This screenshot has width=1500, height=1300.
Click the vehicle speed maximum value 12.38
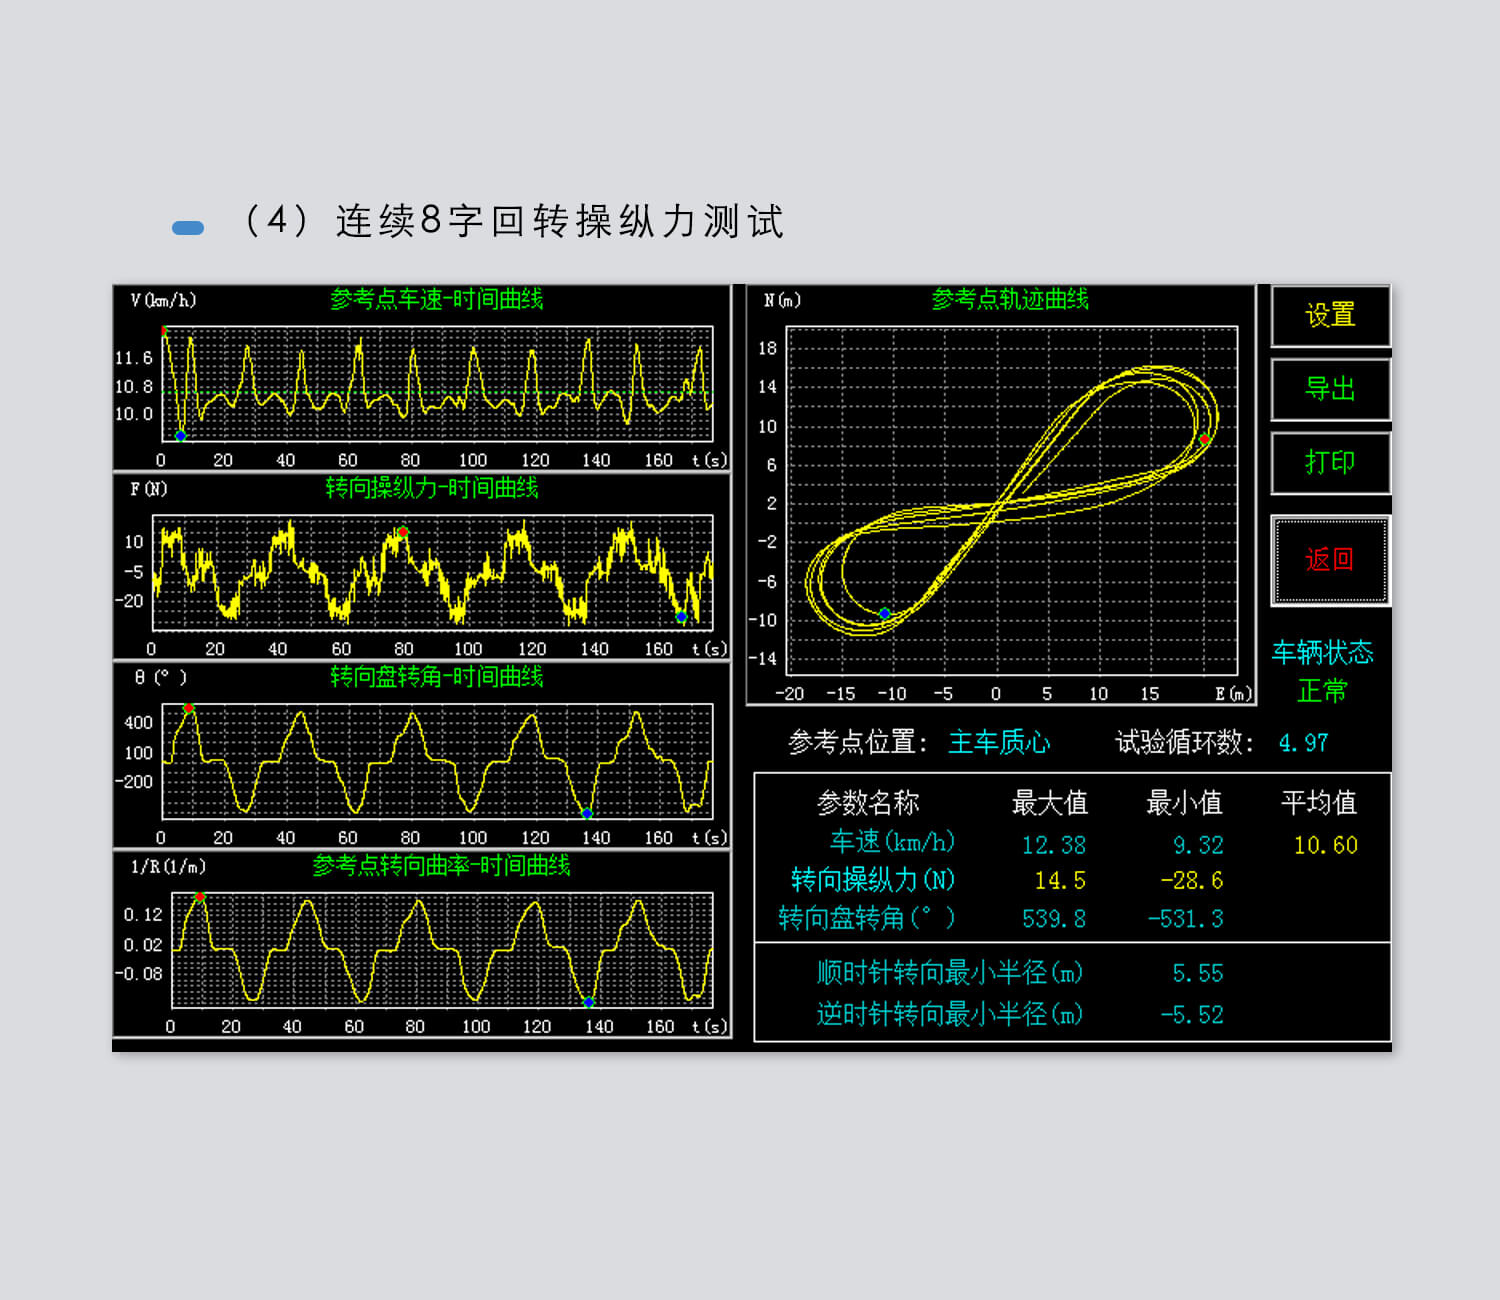coord(1053,845)
